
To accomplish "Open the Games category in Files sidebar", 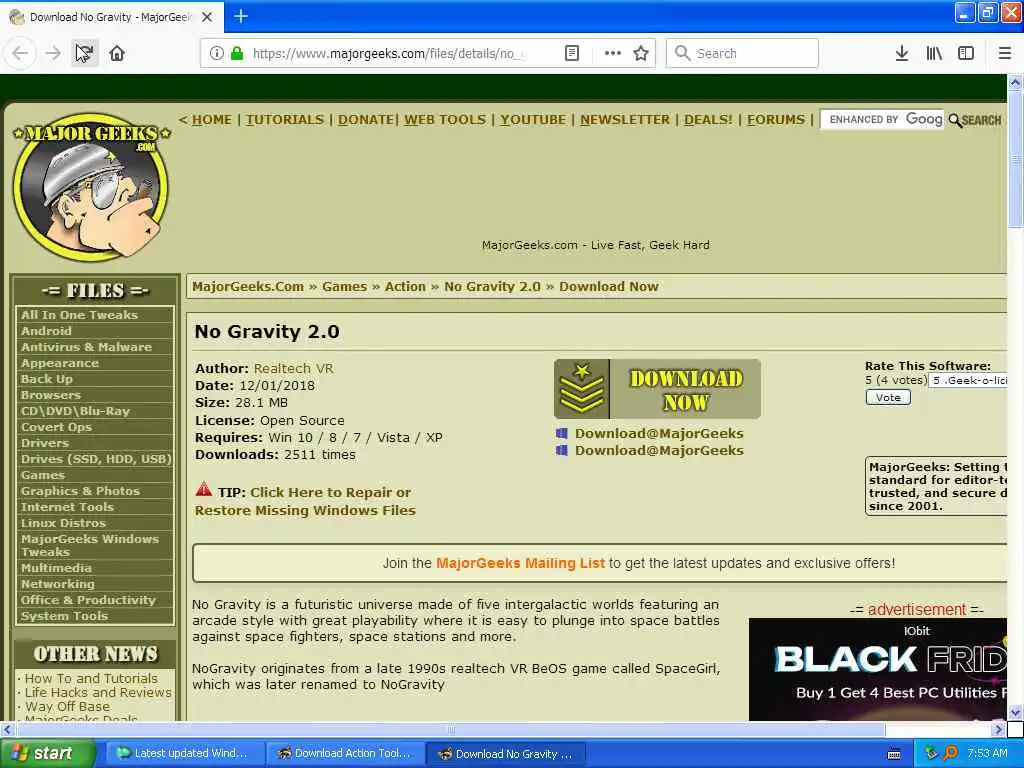I will 42,475.
